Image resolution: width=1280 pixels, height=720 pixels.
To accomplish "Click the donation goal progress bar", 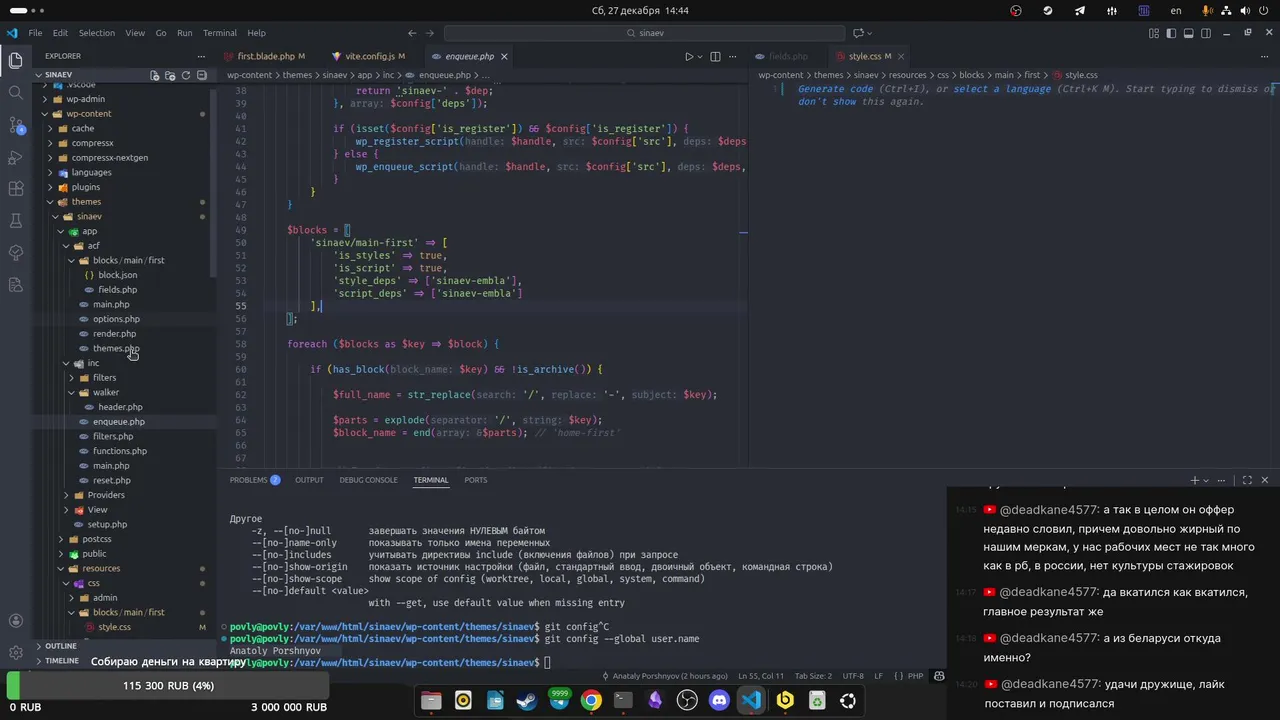I will [168, 686].
